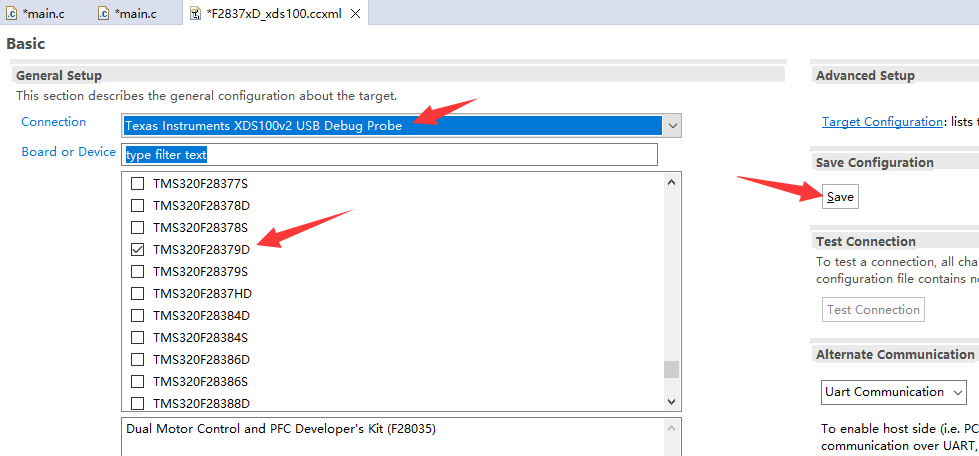Click the Advanced Setup section header
979x456 pixels.
(865, 76)
